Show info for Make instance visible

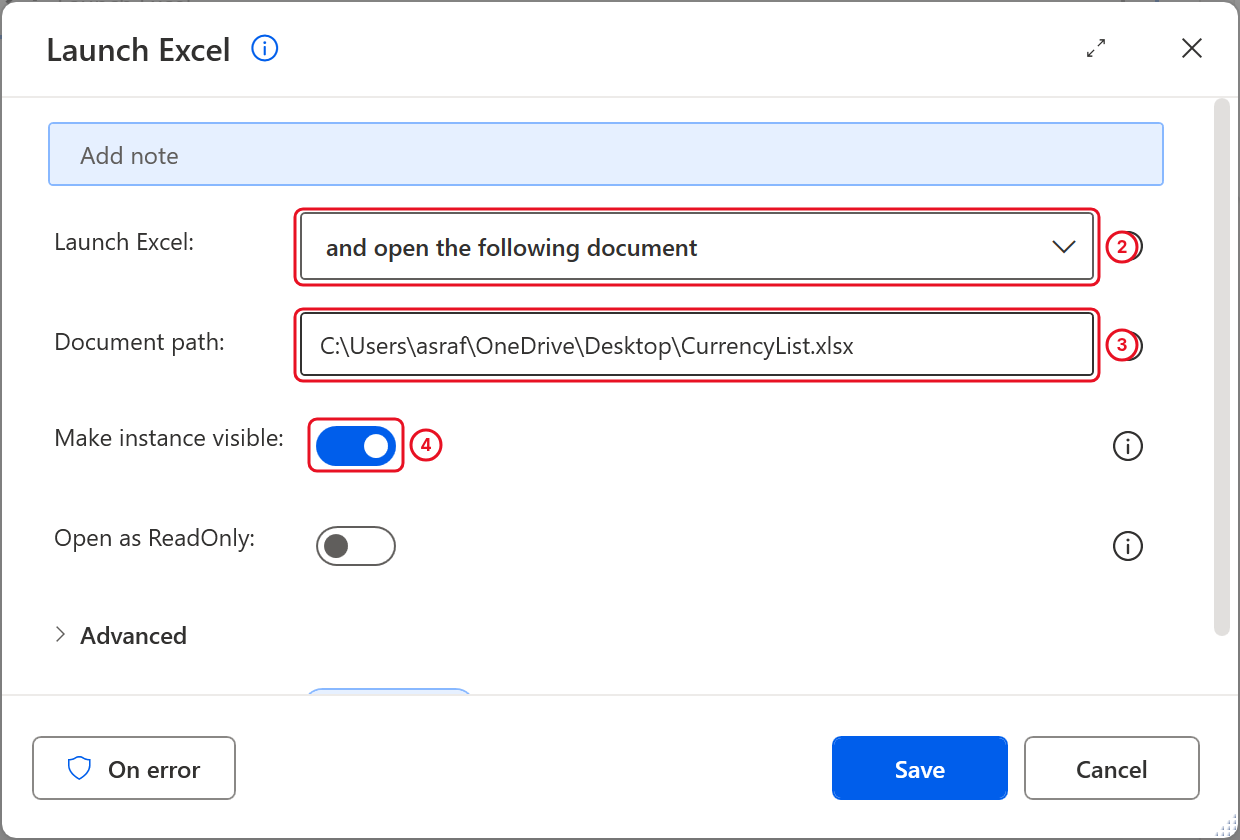tap(1128, 446)
